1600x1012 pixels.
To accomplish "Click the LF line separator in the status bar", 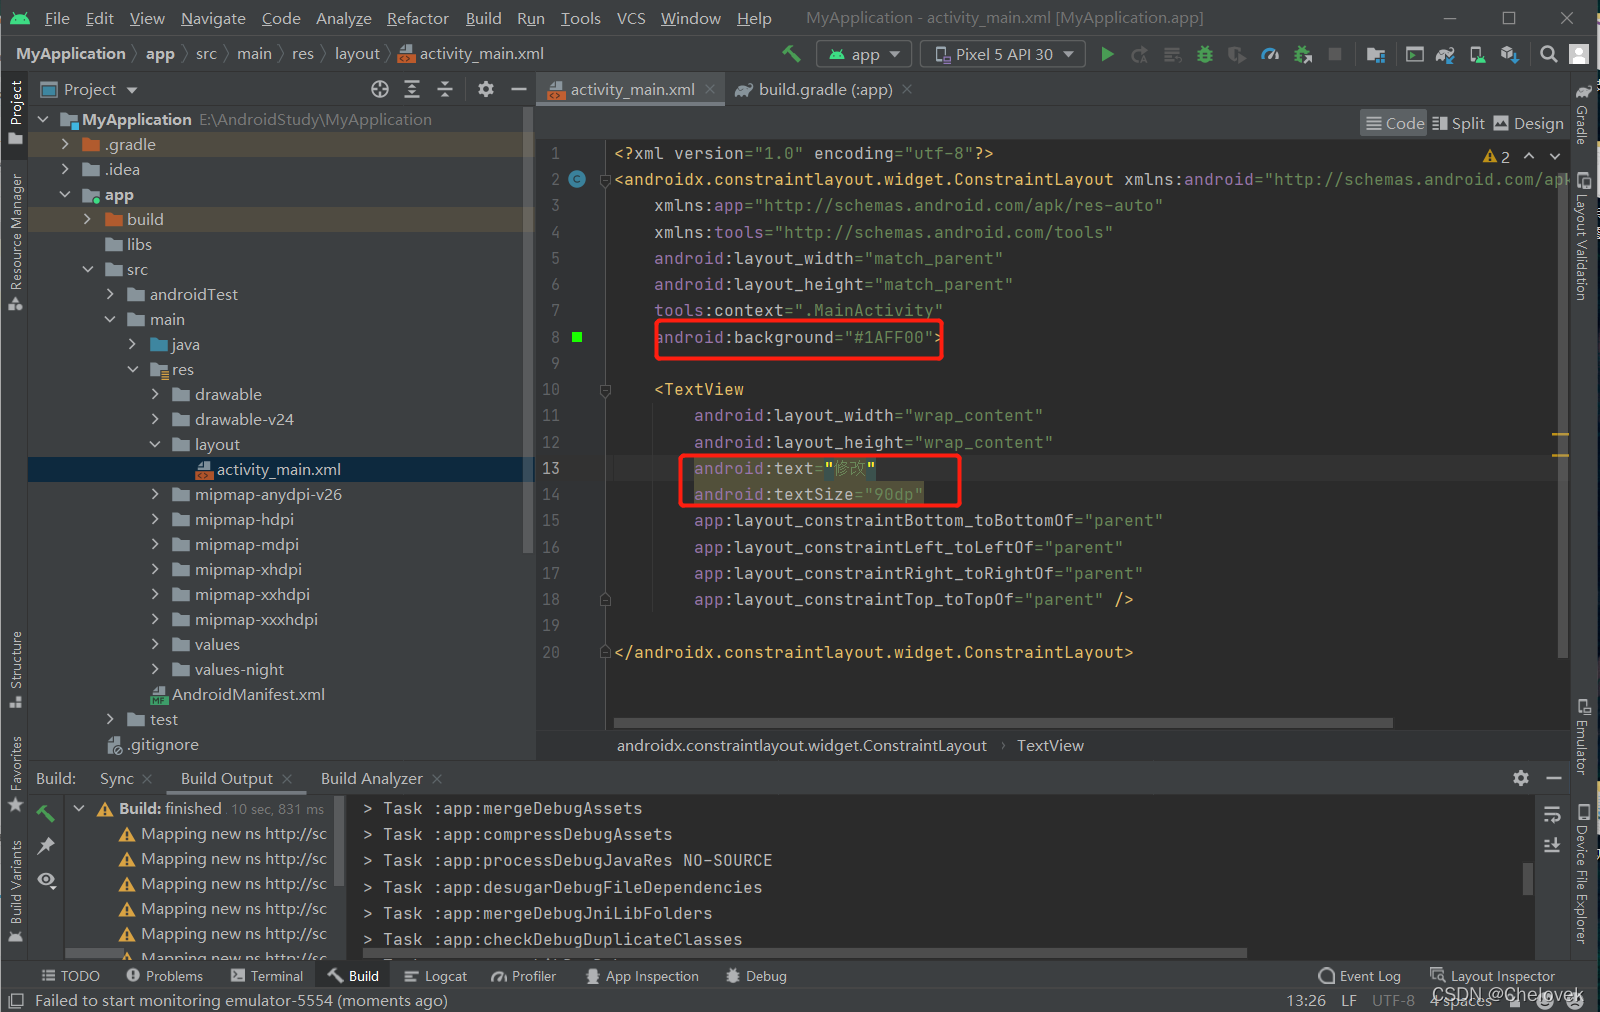I will pos(1349,1000).
